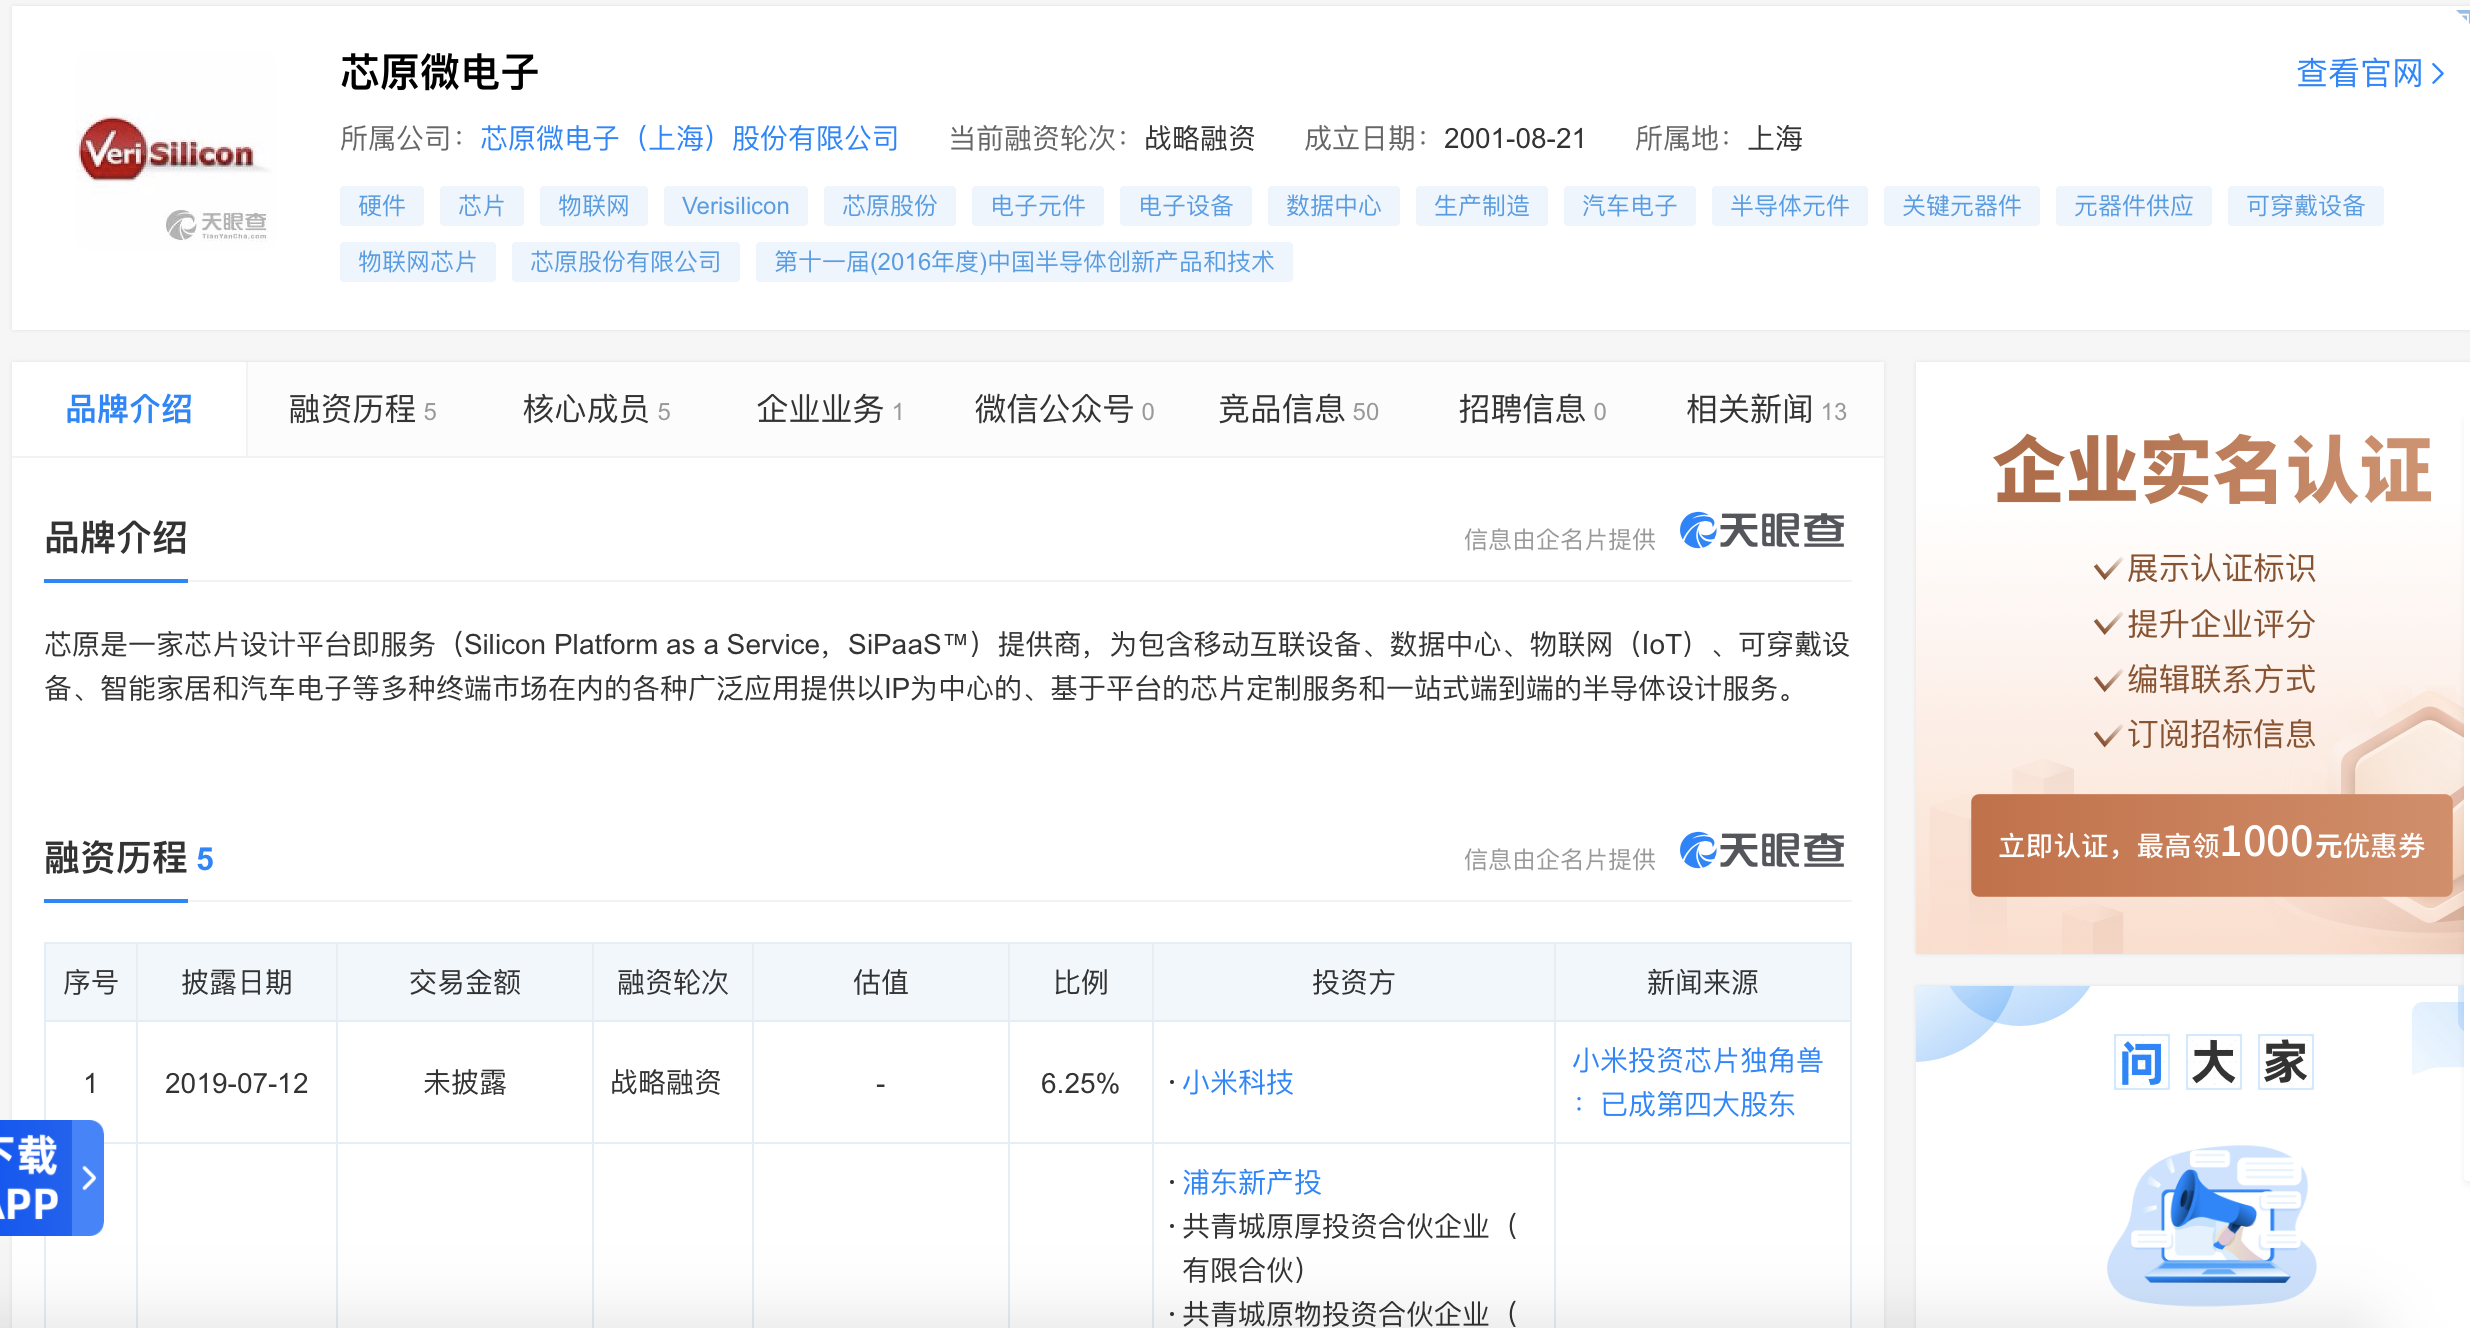Select the 生产制造 tag

coord(1482,206)
